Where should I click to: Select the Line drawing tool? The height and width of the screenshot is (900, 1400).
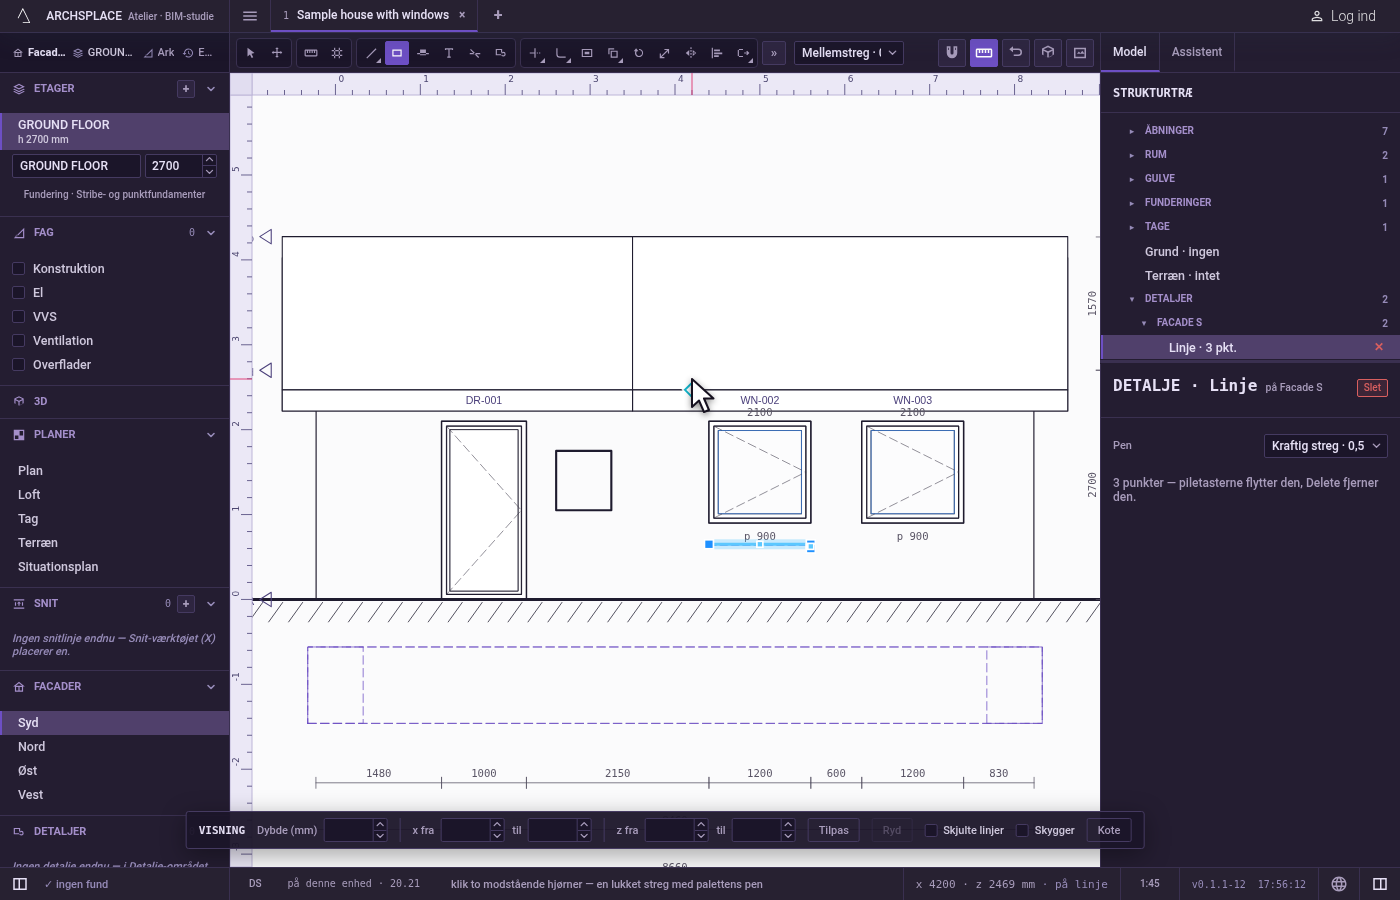tap(371, 53)
